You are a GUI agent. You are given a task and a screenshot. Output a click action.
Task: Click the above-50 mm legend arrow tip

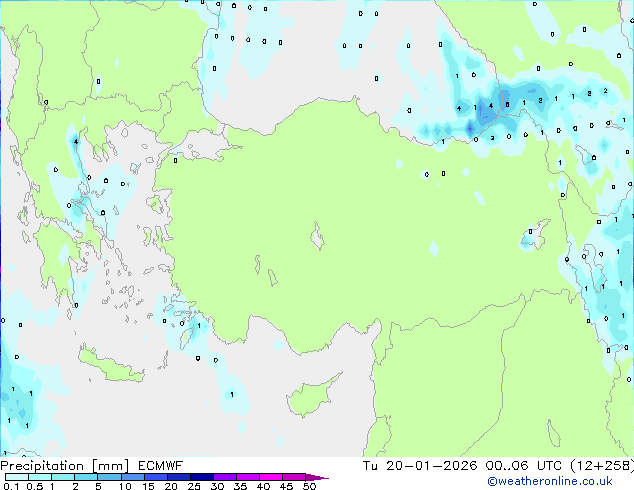(317, 478)
